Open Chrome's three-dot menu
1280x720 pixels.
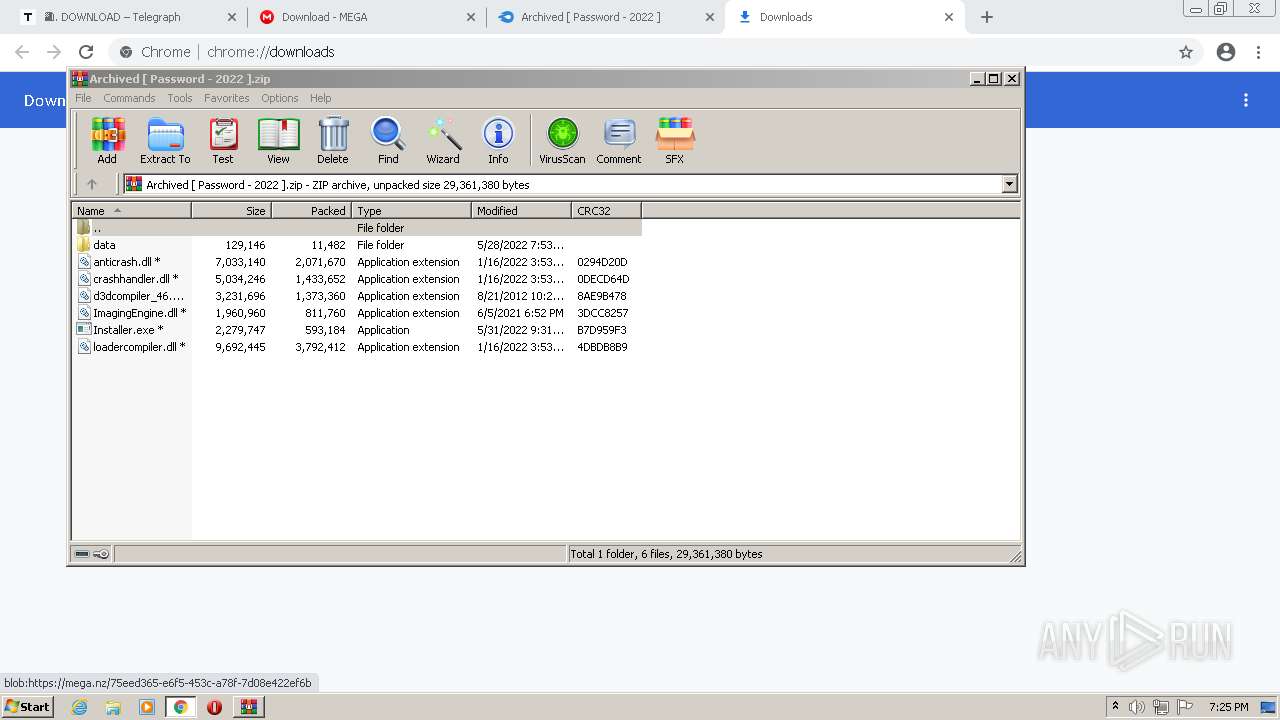click(x=1259, y=52)
